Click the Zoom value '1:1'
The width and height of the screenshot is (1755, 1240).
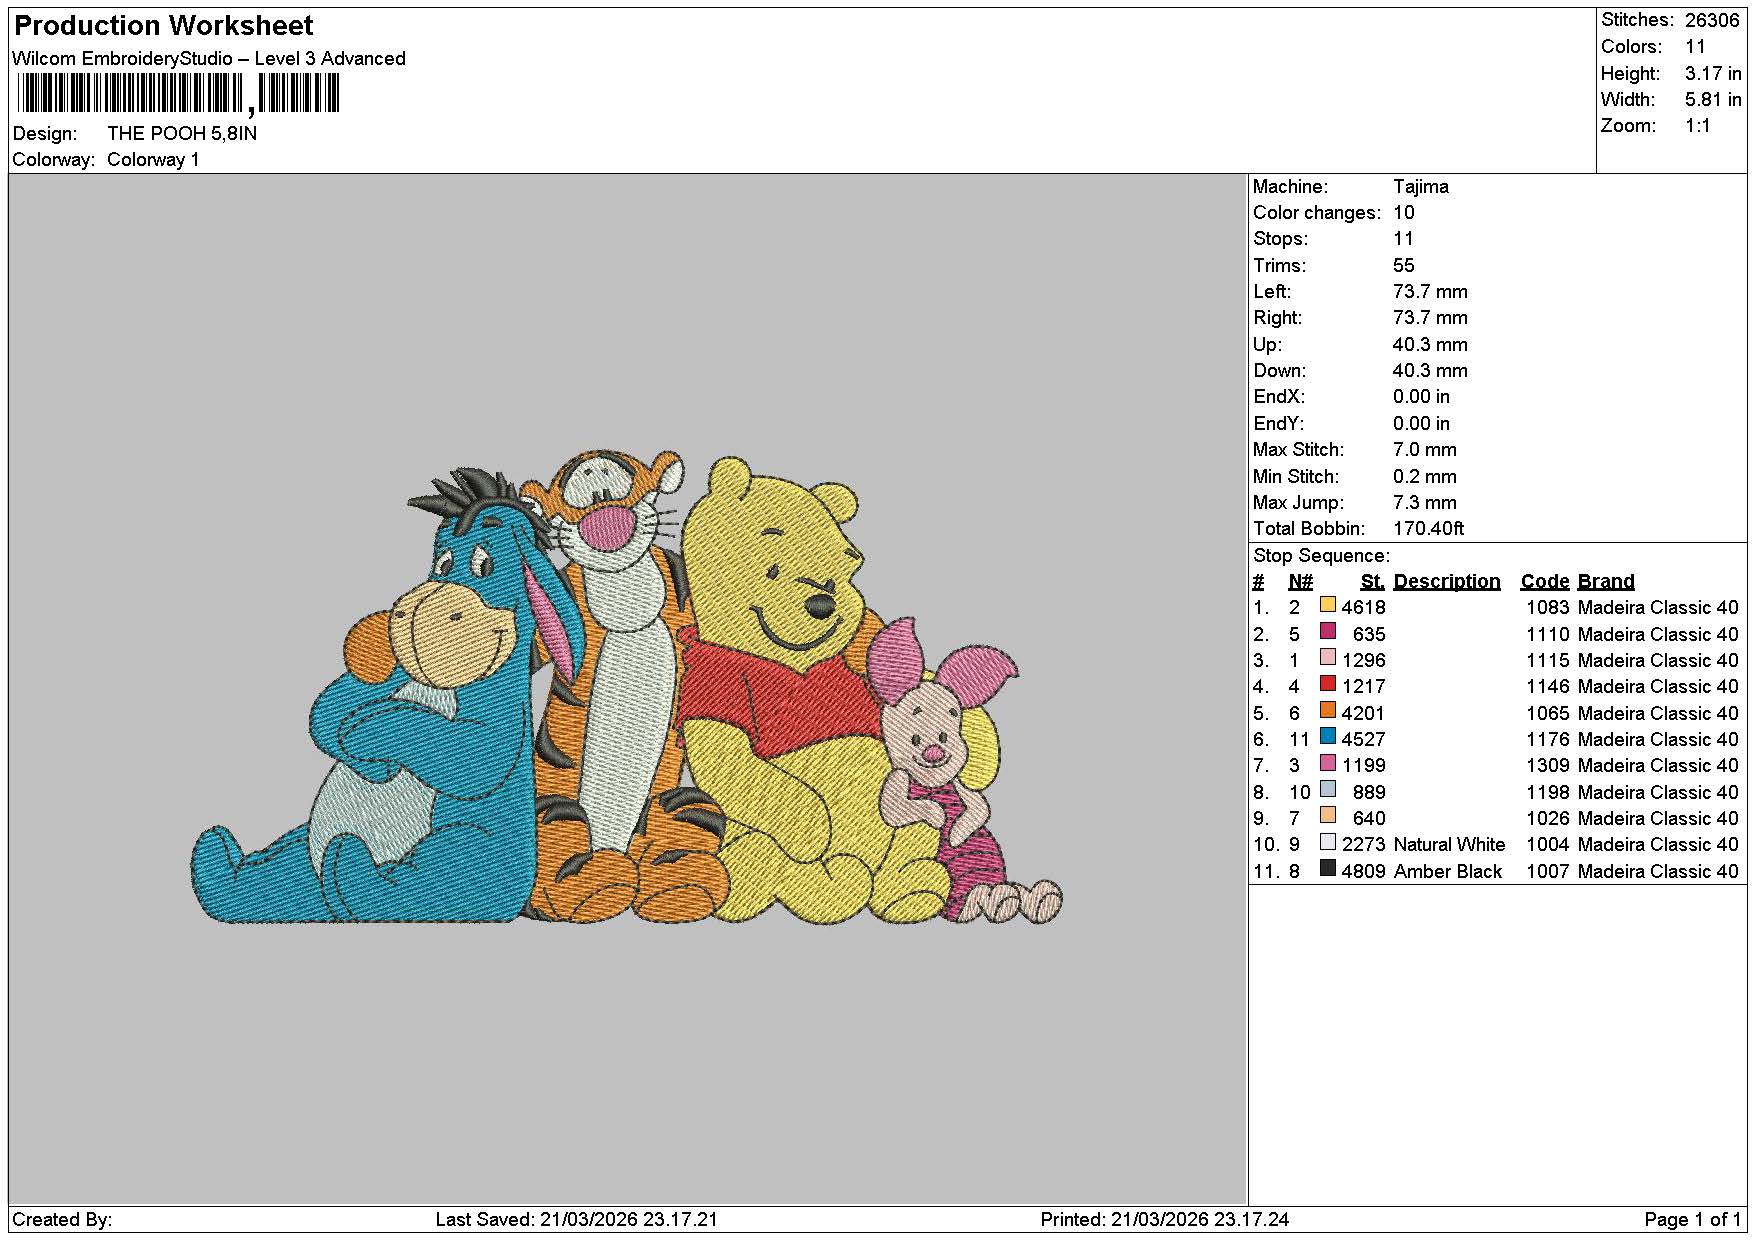[x=1698, y=126]
